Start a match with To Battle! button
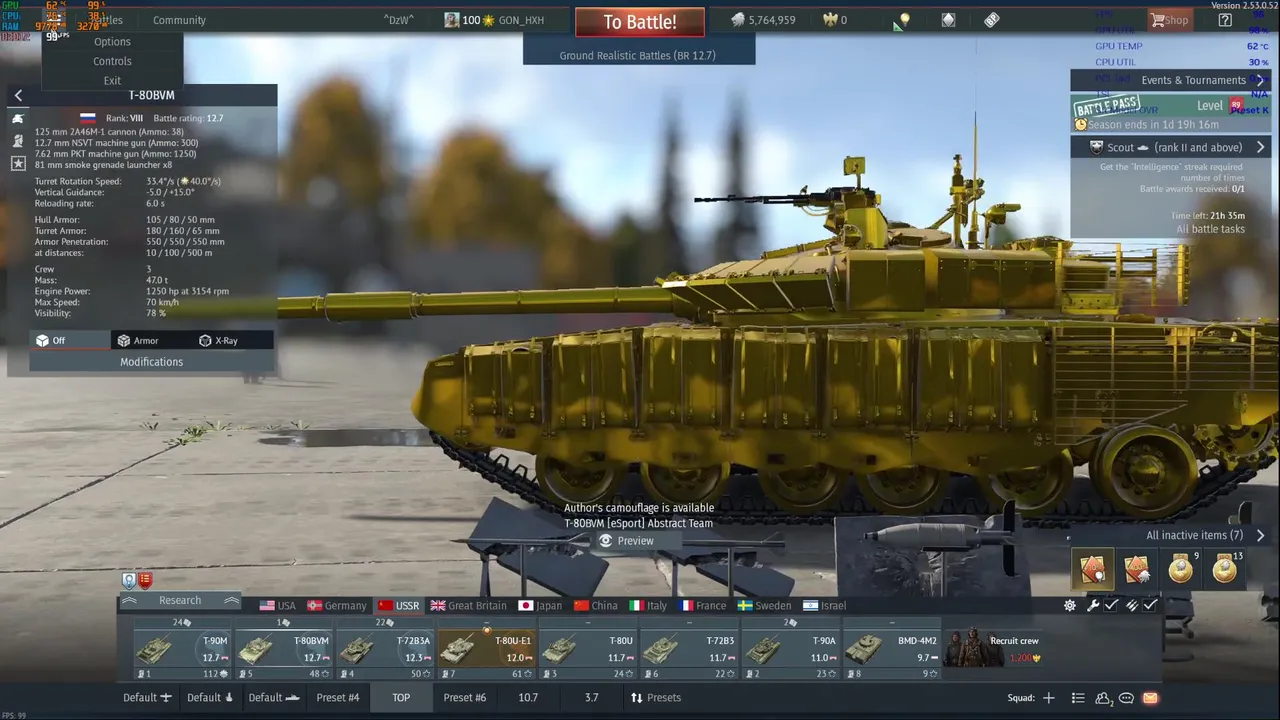 click(640, 22)
